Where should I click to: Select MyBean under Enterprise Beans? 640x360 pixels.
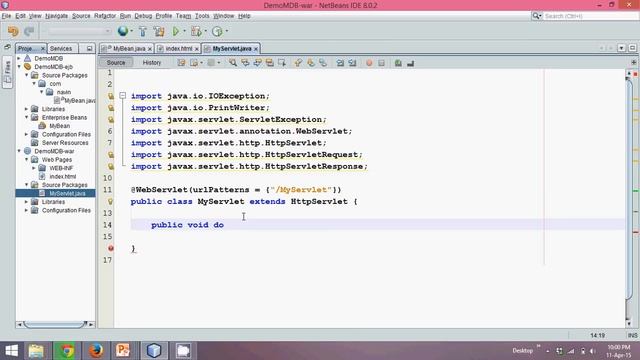60,126
